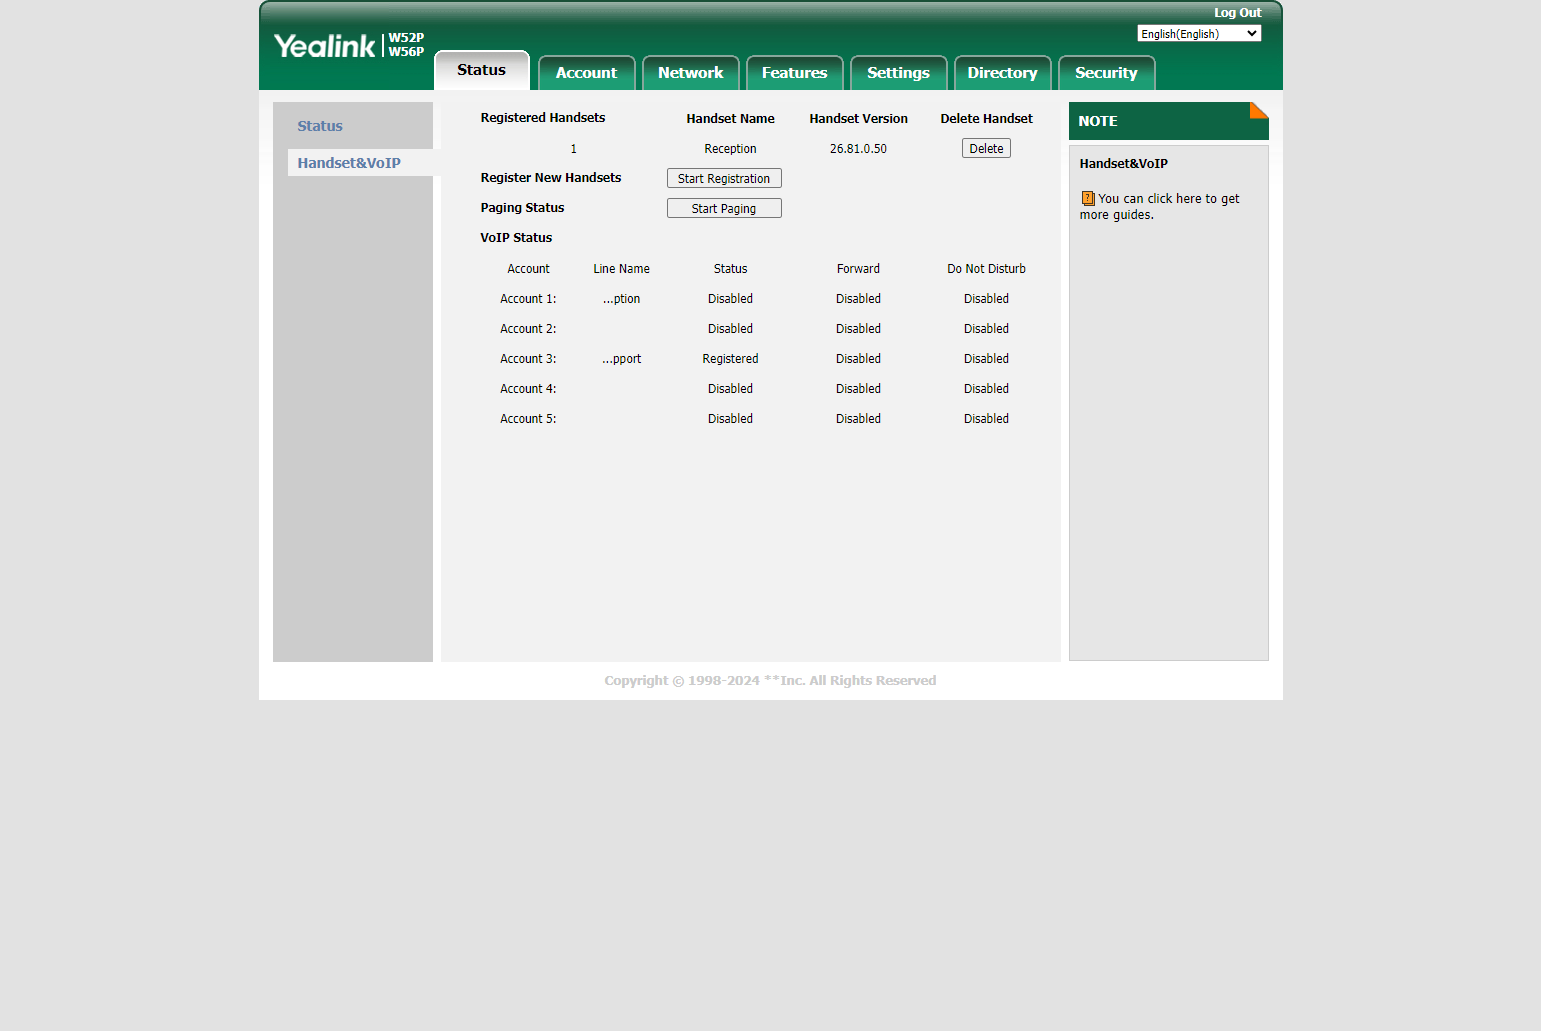The height and width of the screenshot is (1031, 1541).
Task: Click line name '...ption'
Action: tap(622, 299)
